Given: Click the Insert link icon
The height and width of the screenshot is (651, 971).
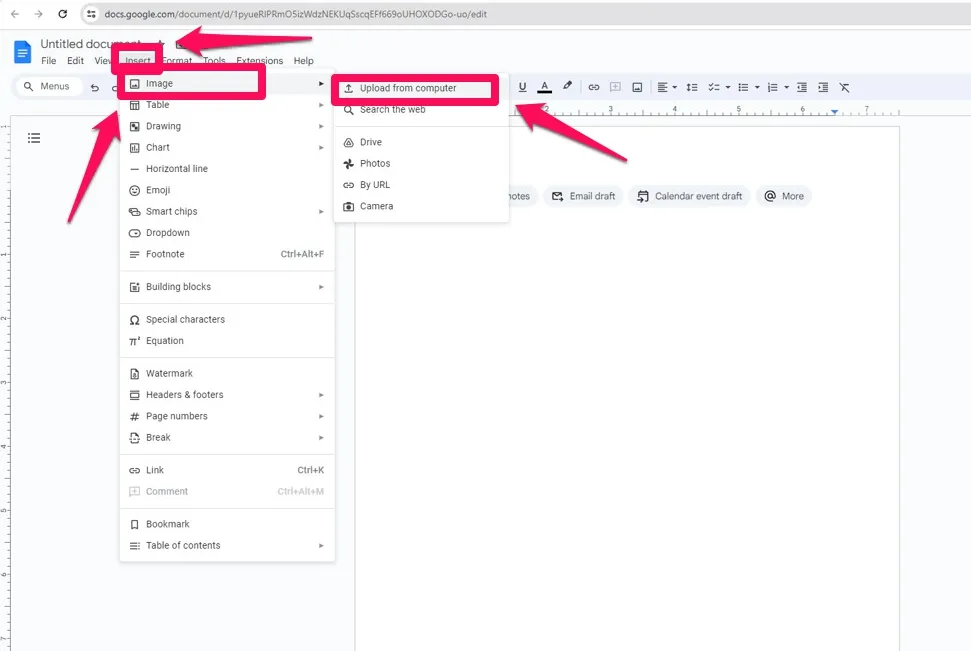Looking at the screenshot, I should click(594, 87).
